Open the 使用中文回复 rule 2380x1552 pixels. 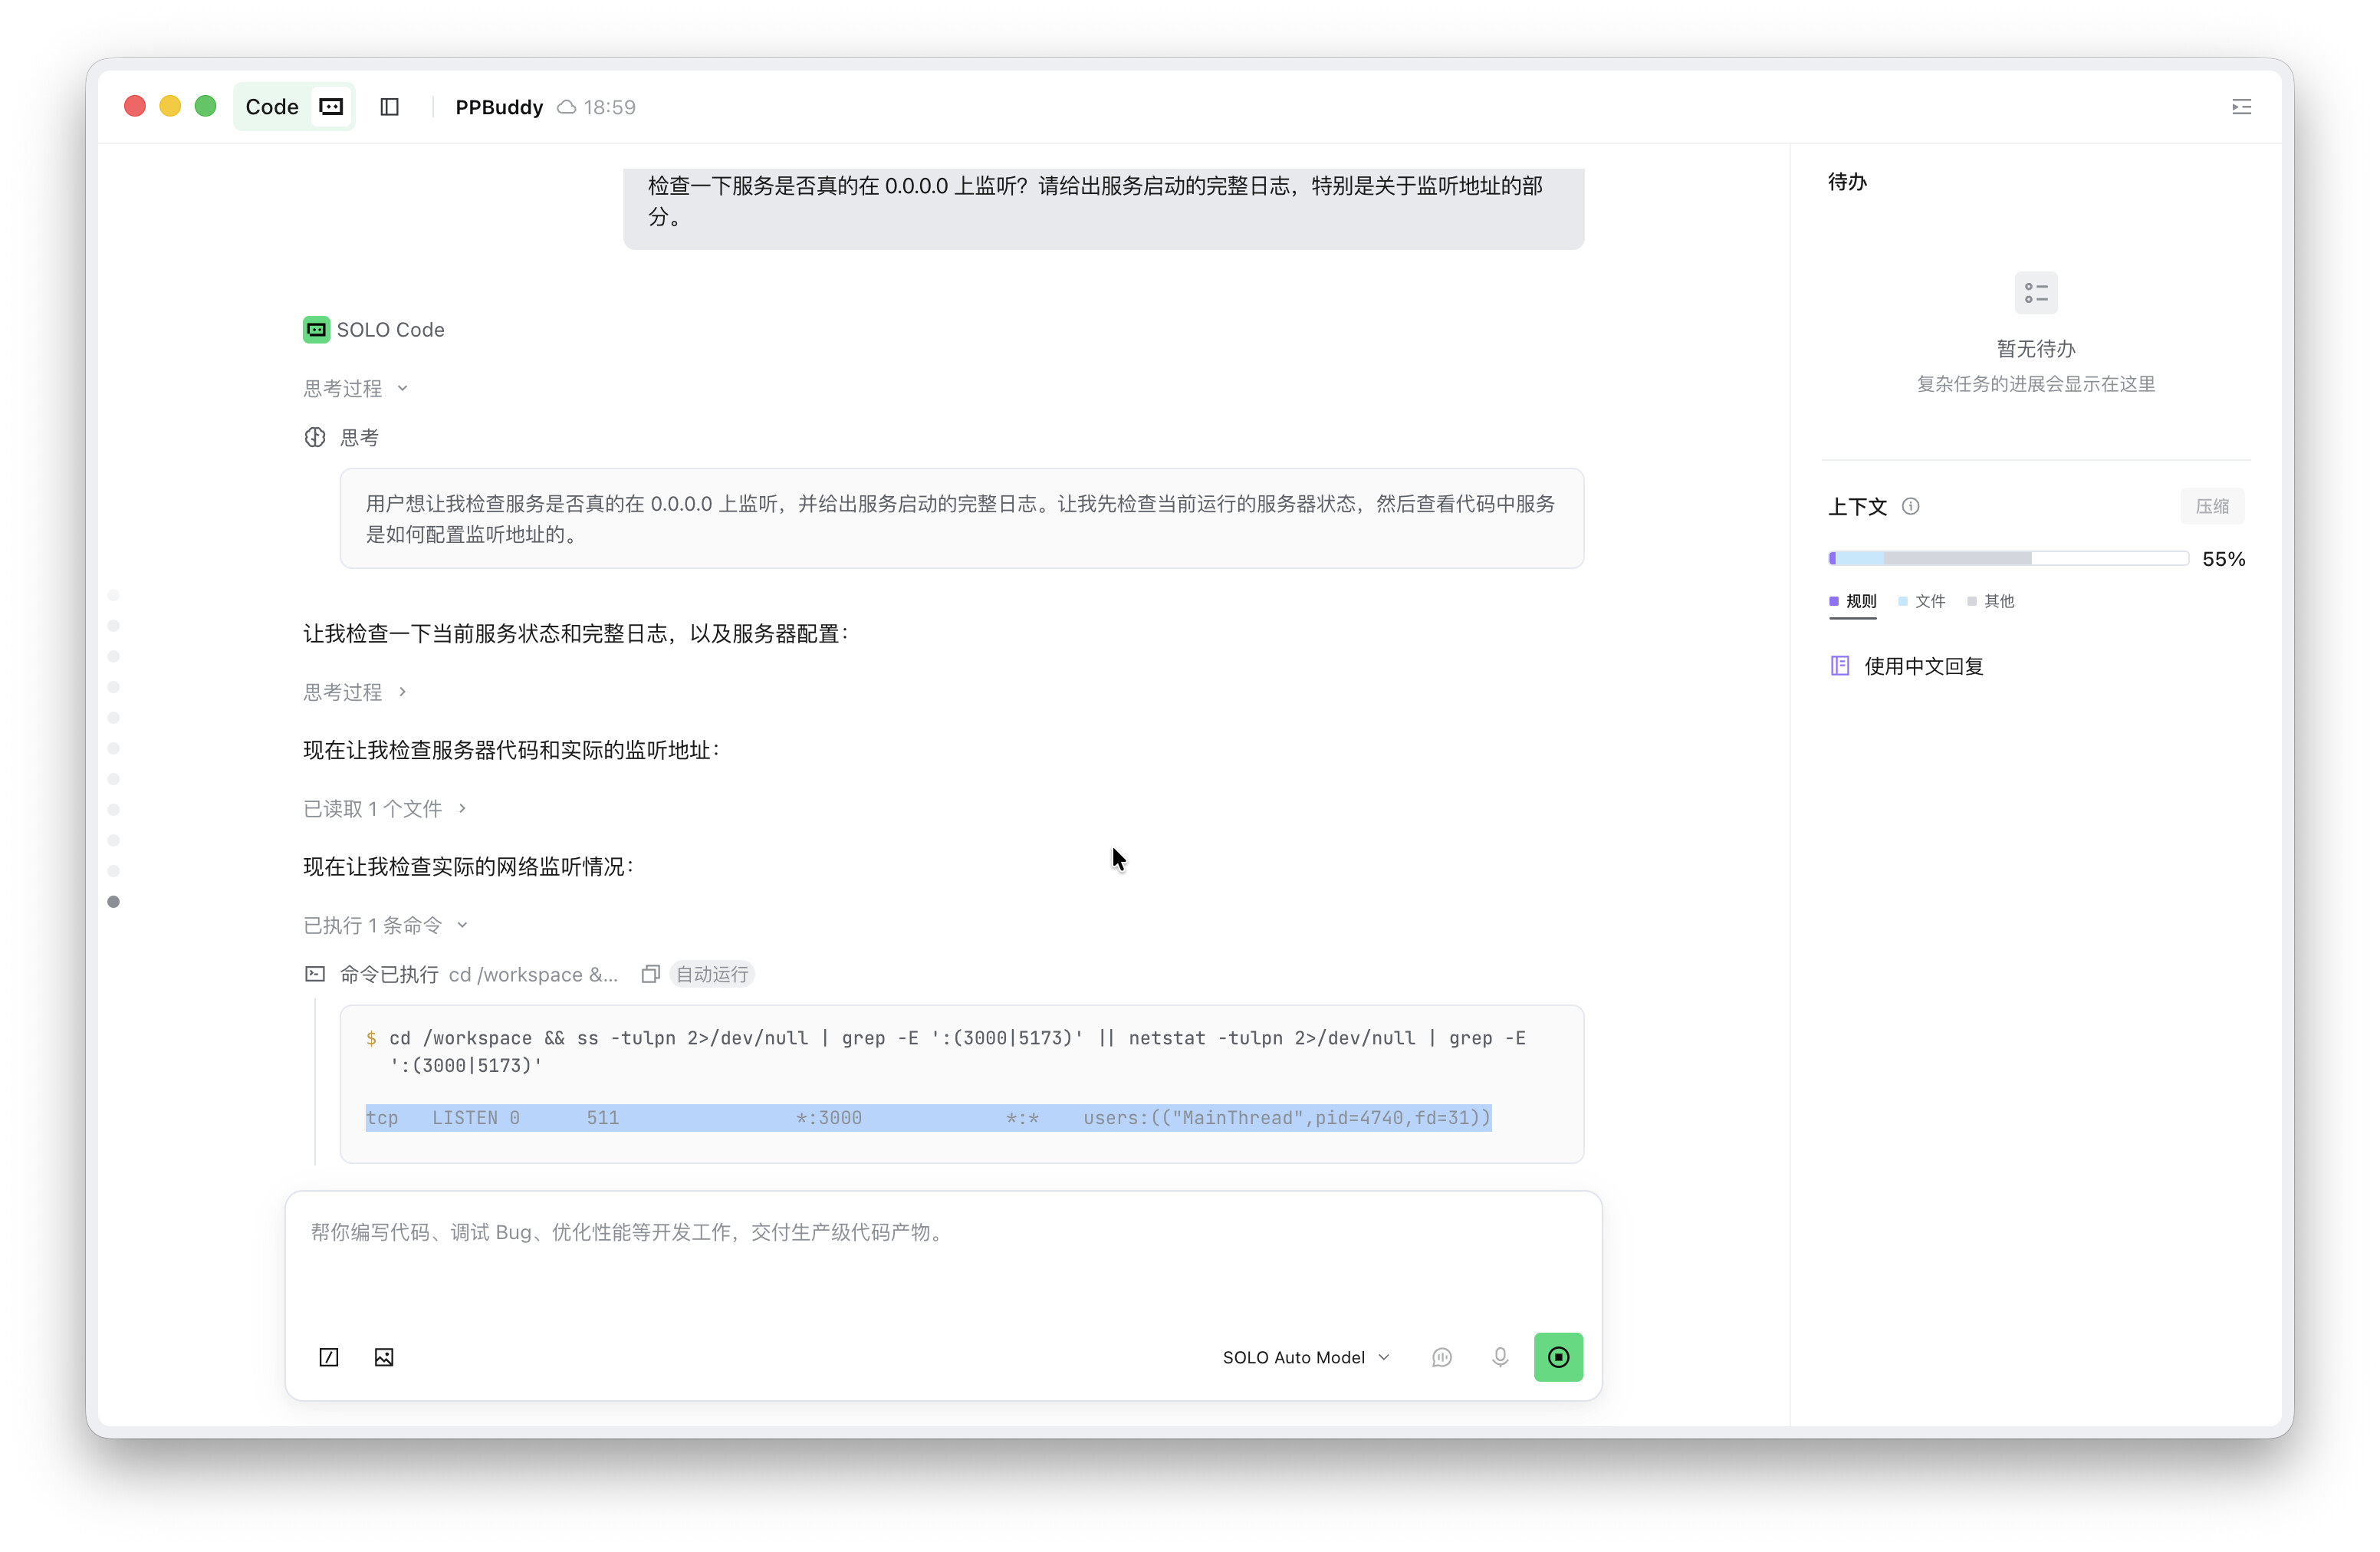click(x=1923, y=666)
